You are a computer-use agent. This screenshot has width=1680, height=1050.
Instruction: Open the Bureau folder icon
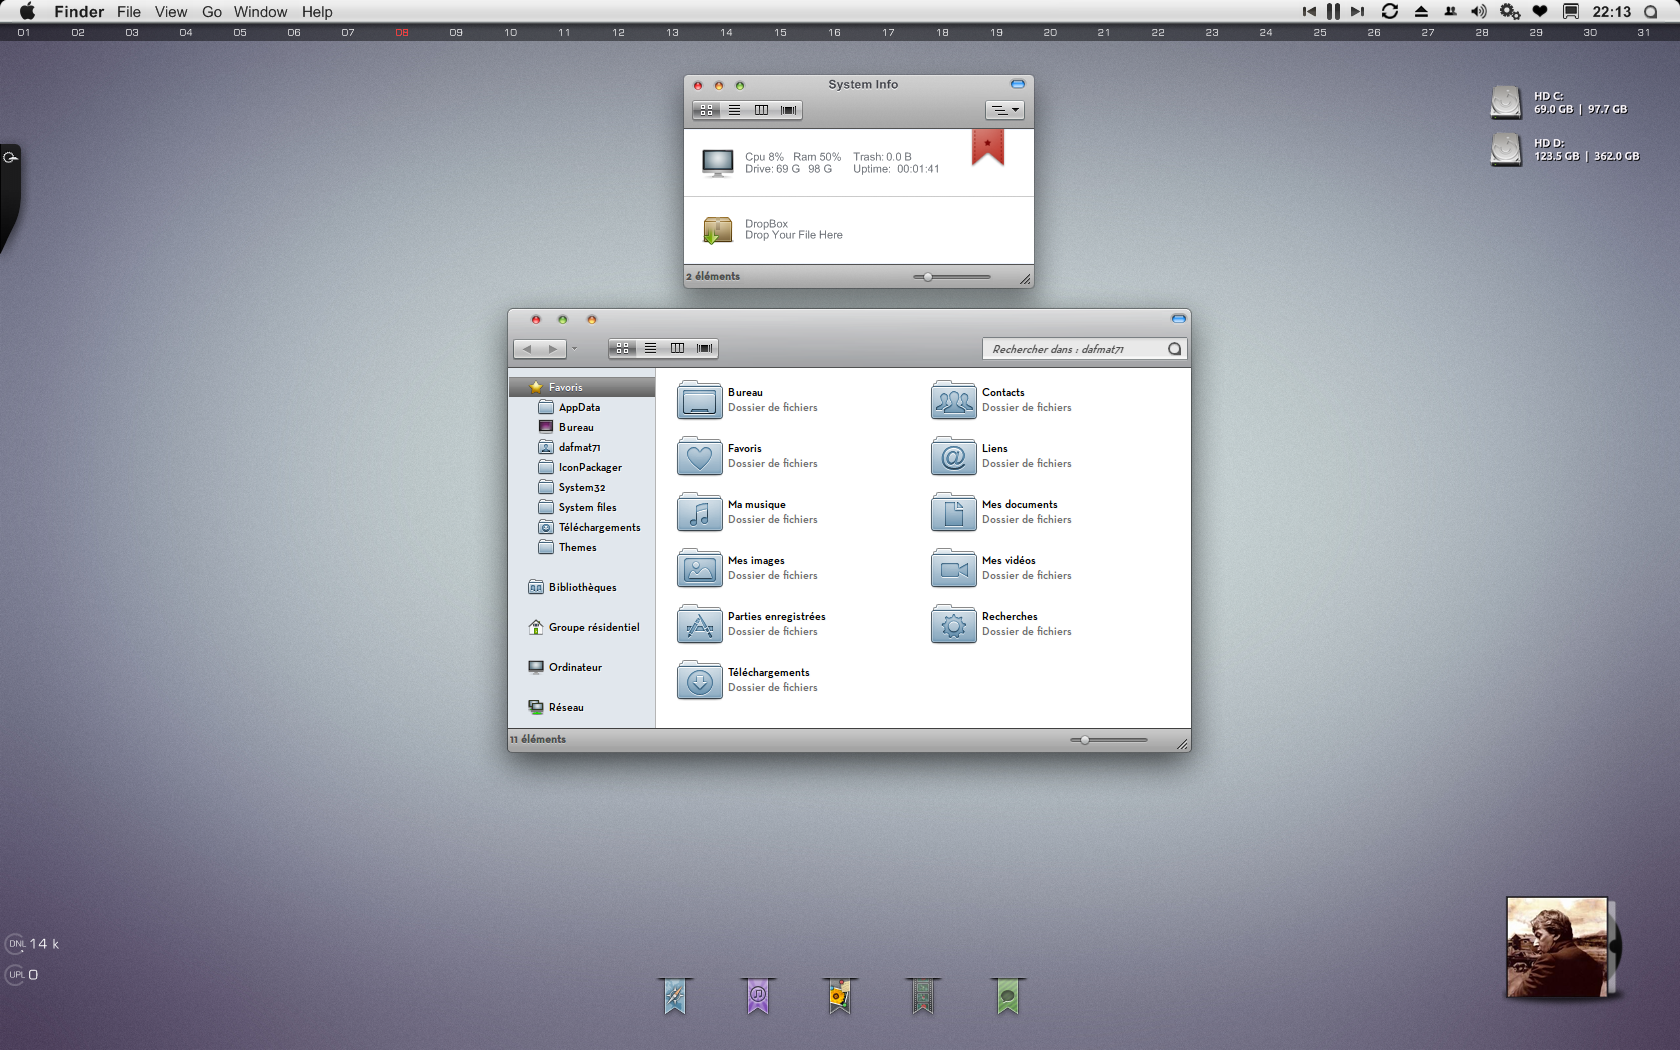[x=699, y=400]
